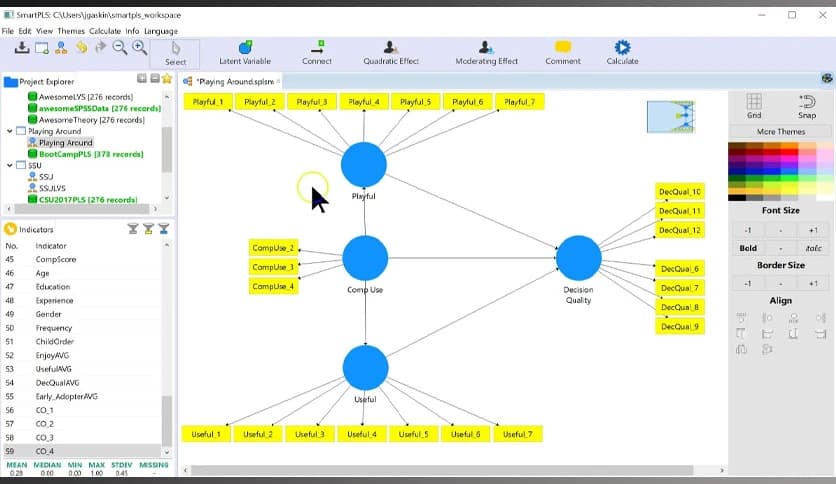
Task: Run Calculate from the toolbar
Action: point(622,53)
